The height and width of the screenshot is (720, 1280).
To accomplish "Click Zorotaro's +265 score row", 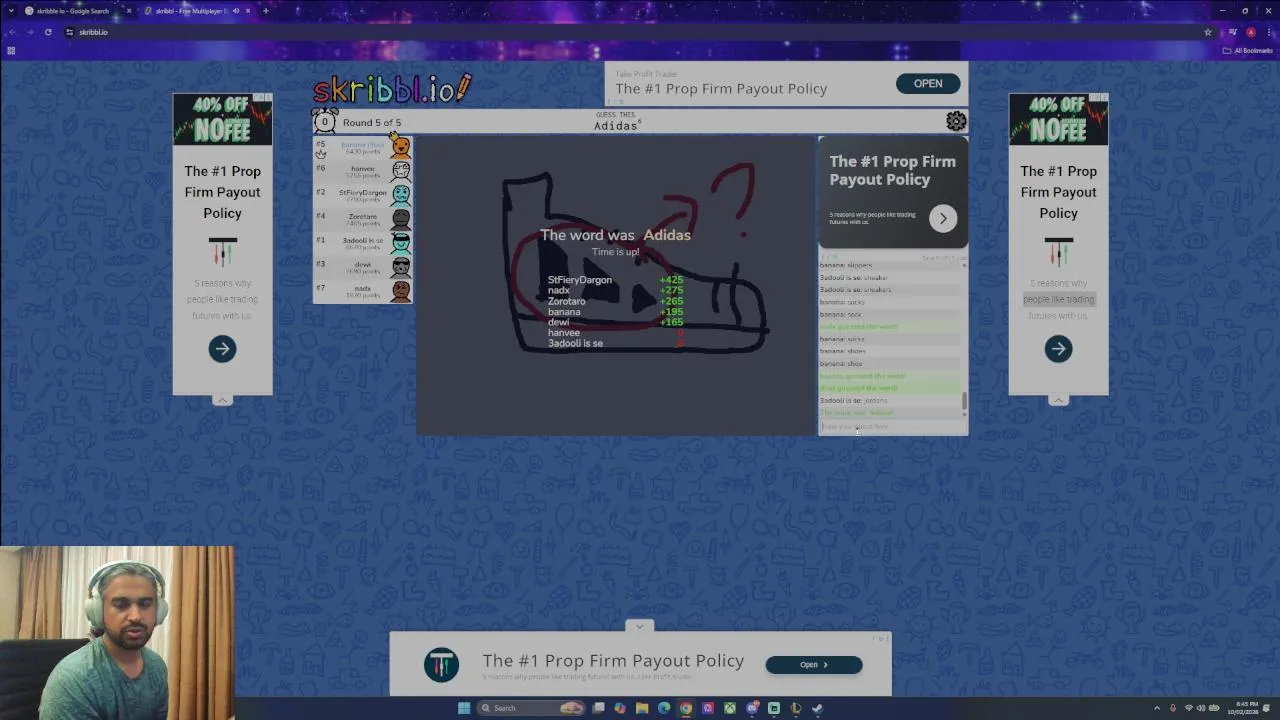I will pyautogui.click(x=615, y=301).
